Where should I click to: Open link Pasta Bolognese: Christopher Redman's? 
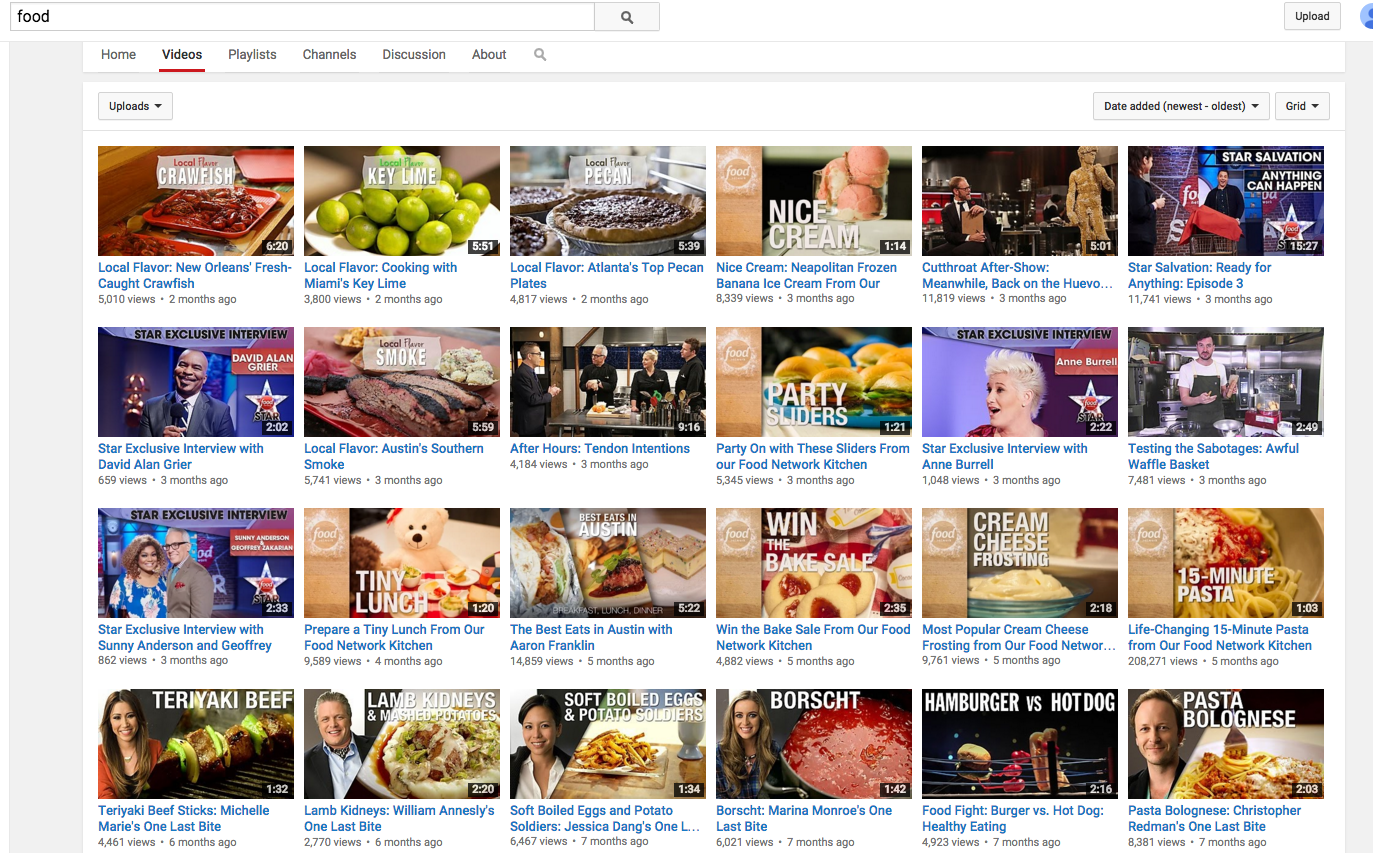pos(1215,819)
